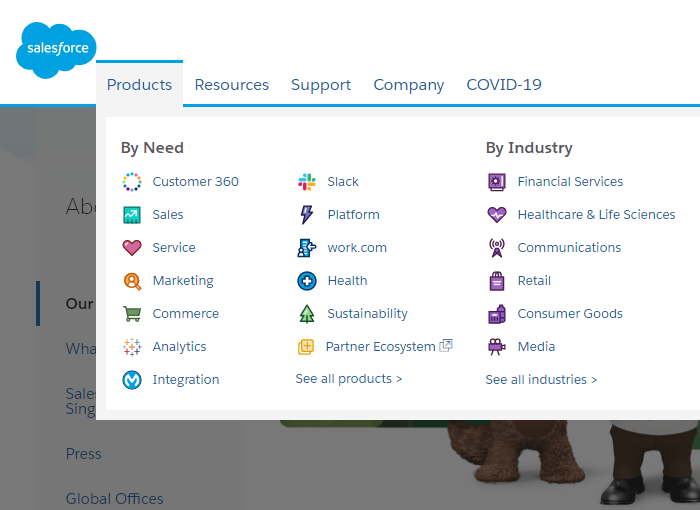Open the Resources menu

[x=231, y=85]
